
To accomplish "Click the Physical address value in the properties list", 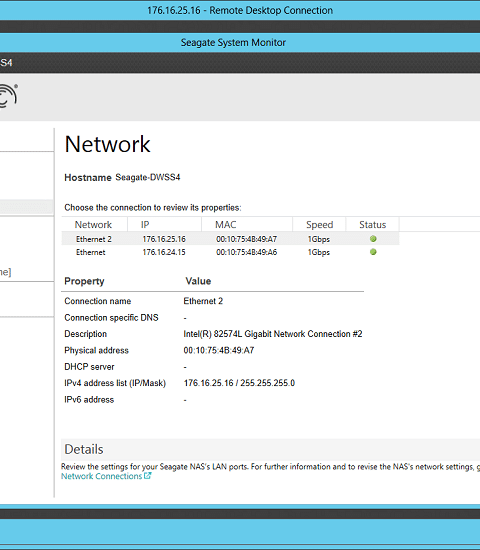I will click(219, 350).
